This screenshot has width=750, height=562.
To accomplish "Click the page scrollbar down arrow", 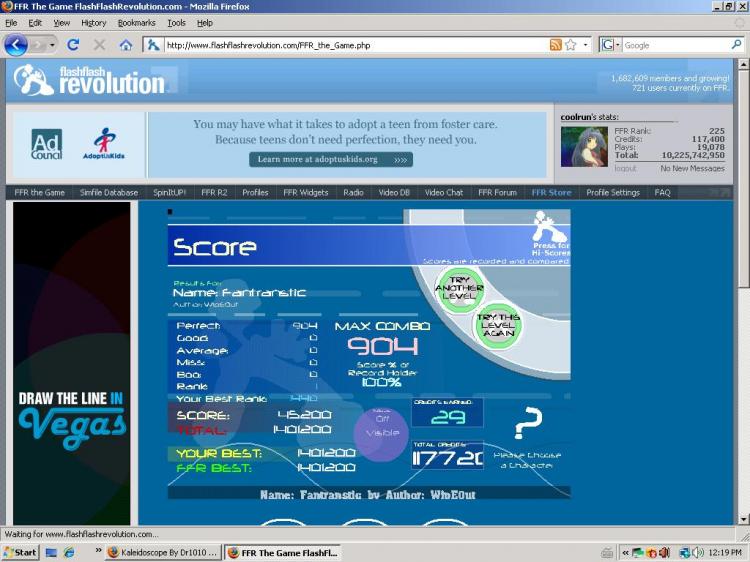I will 743,519.
